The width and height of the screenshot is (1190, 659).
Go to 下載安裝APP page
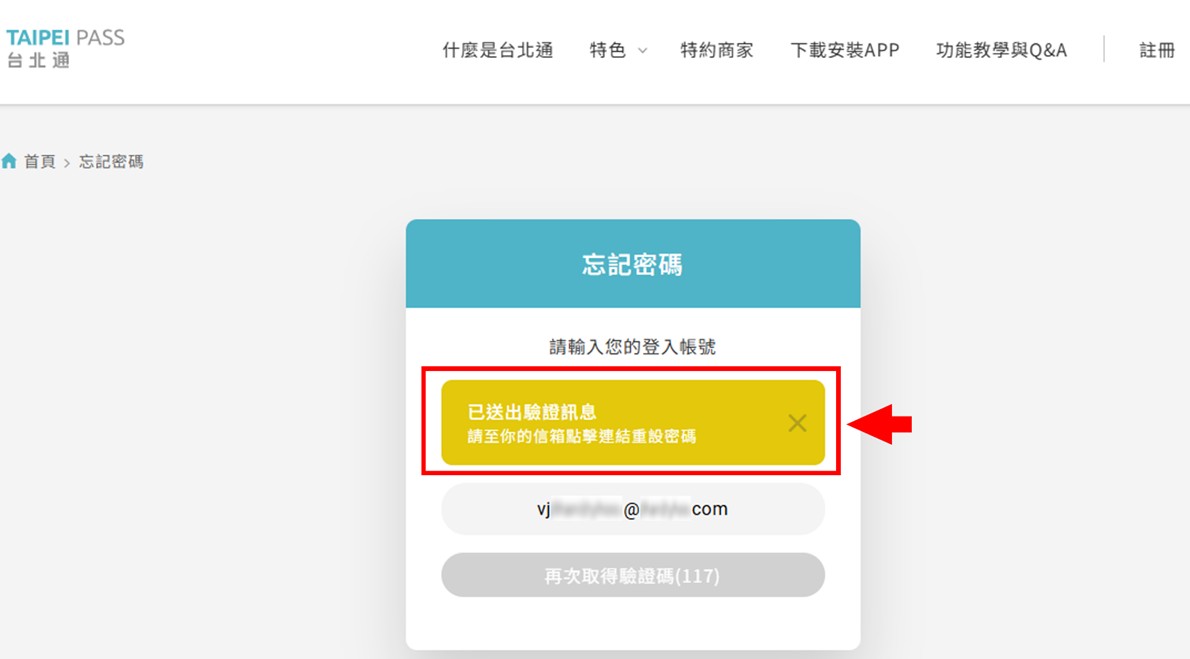click(845, 50)
